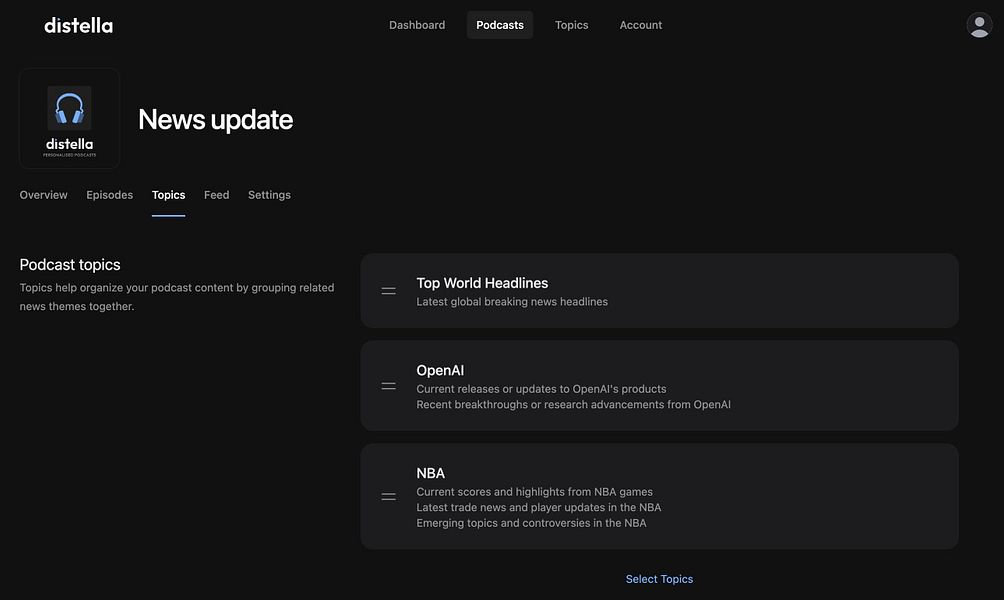Click the Podcast topics section heading
The height and width of the screenshot is (600, 1004).
pyautogui.click(x=70, y=264)
